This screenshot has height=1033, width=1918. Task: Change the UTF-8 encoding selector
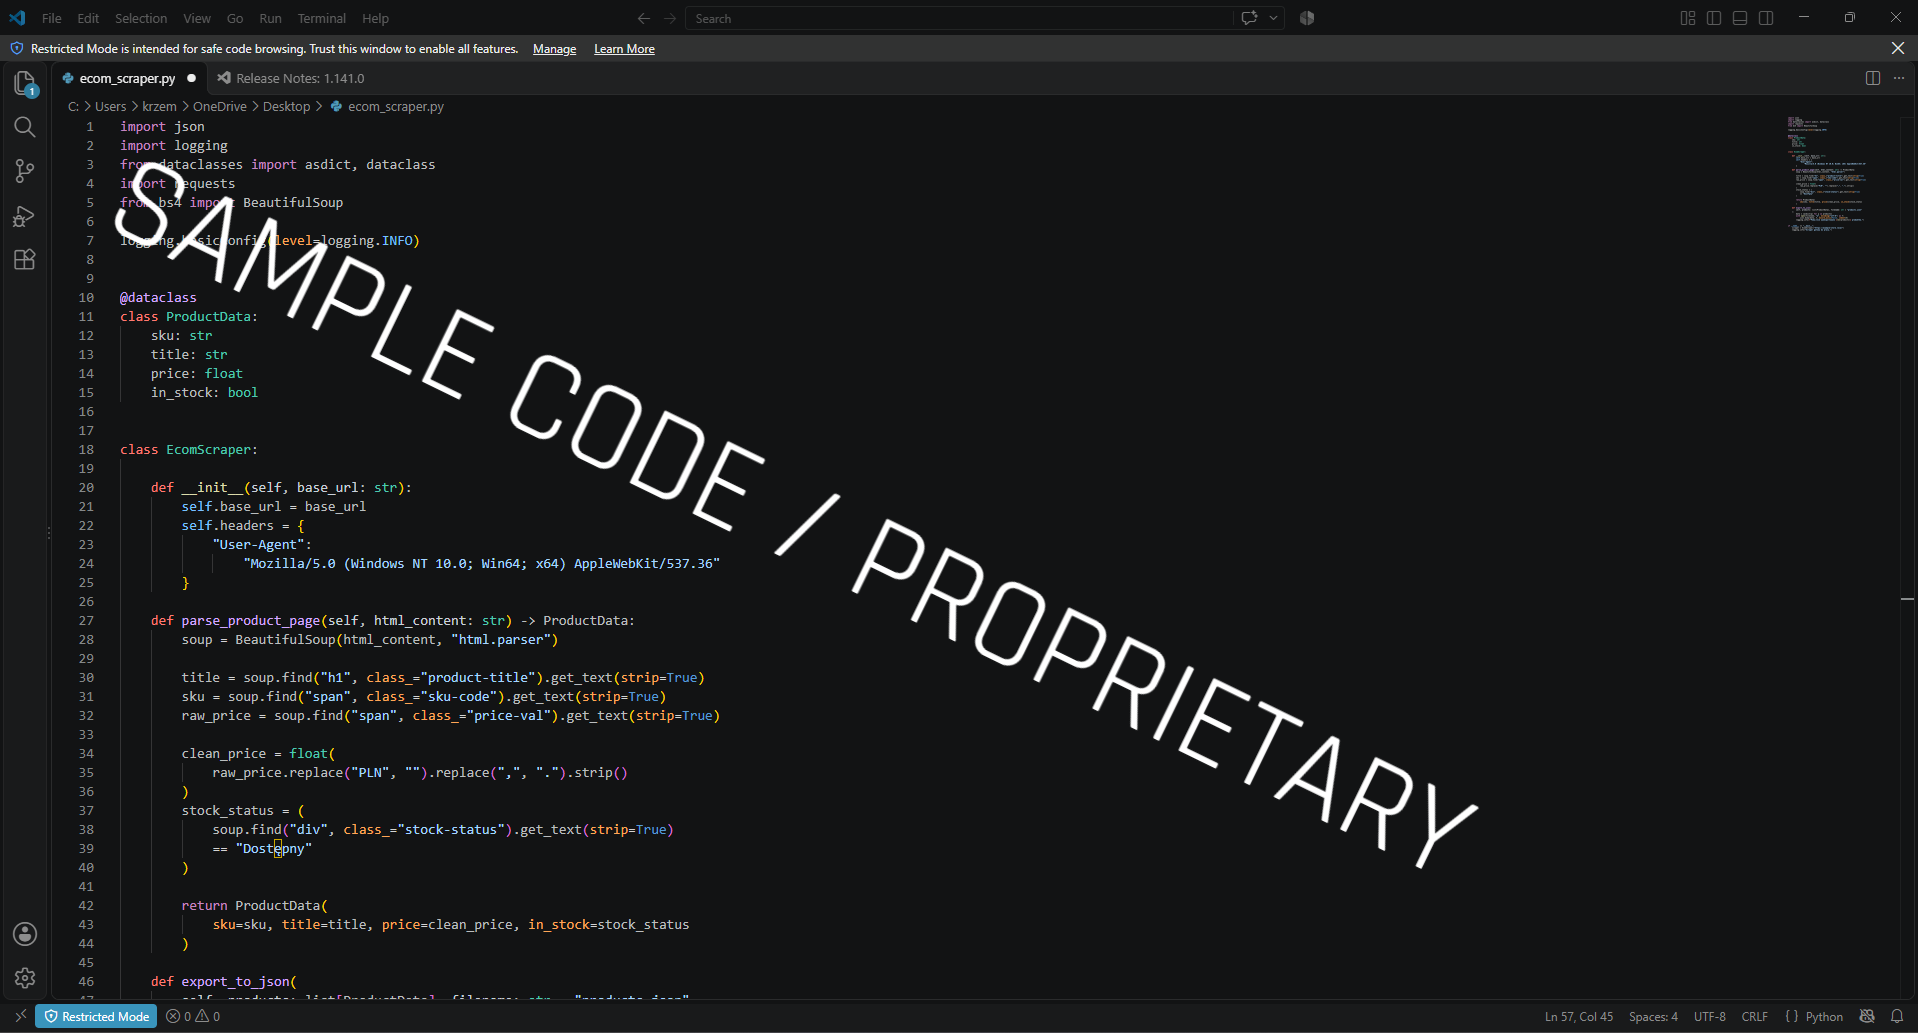[x=1710, y=1016]
